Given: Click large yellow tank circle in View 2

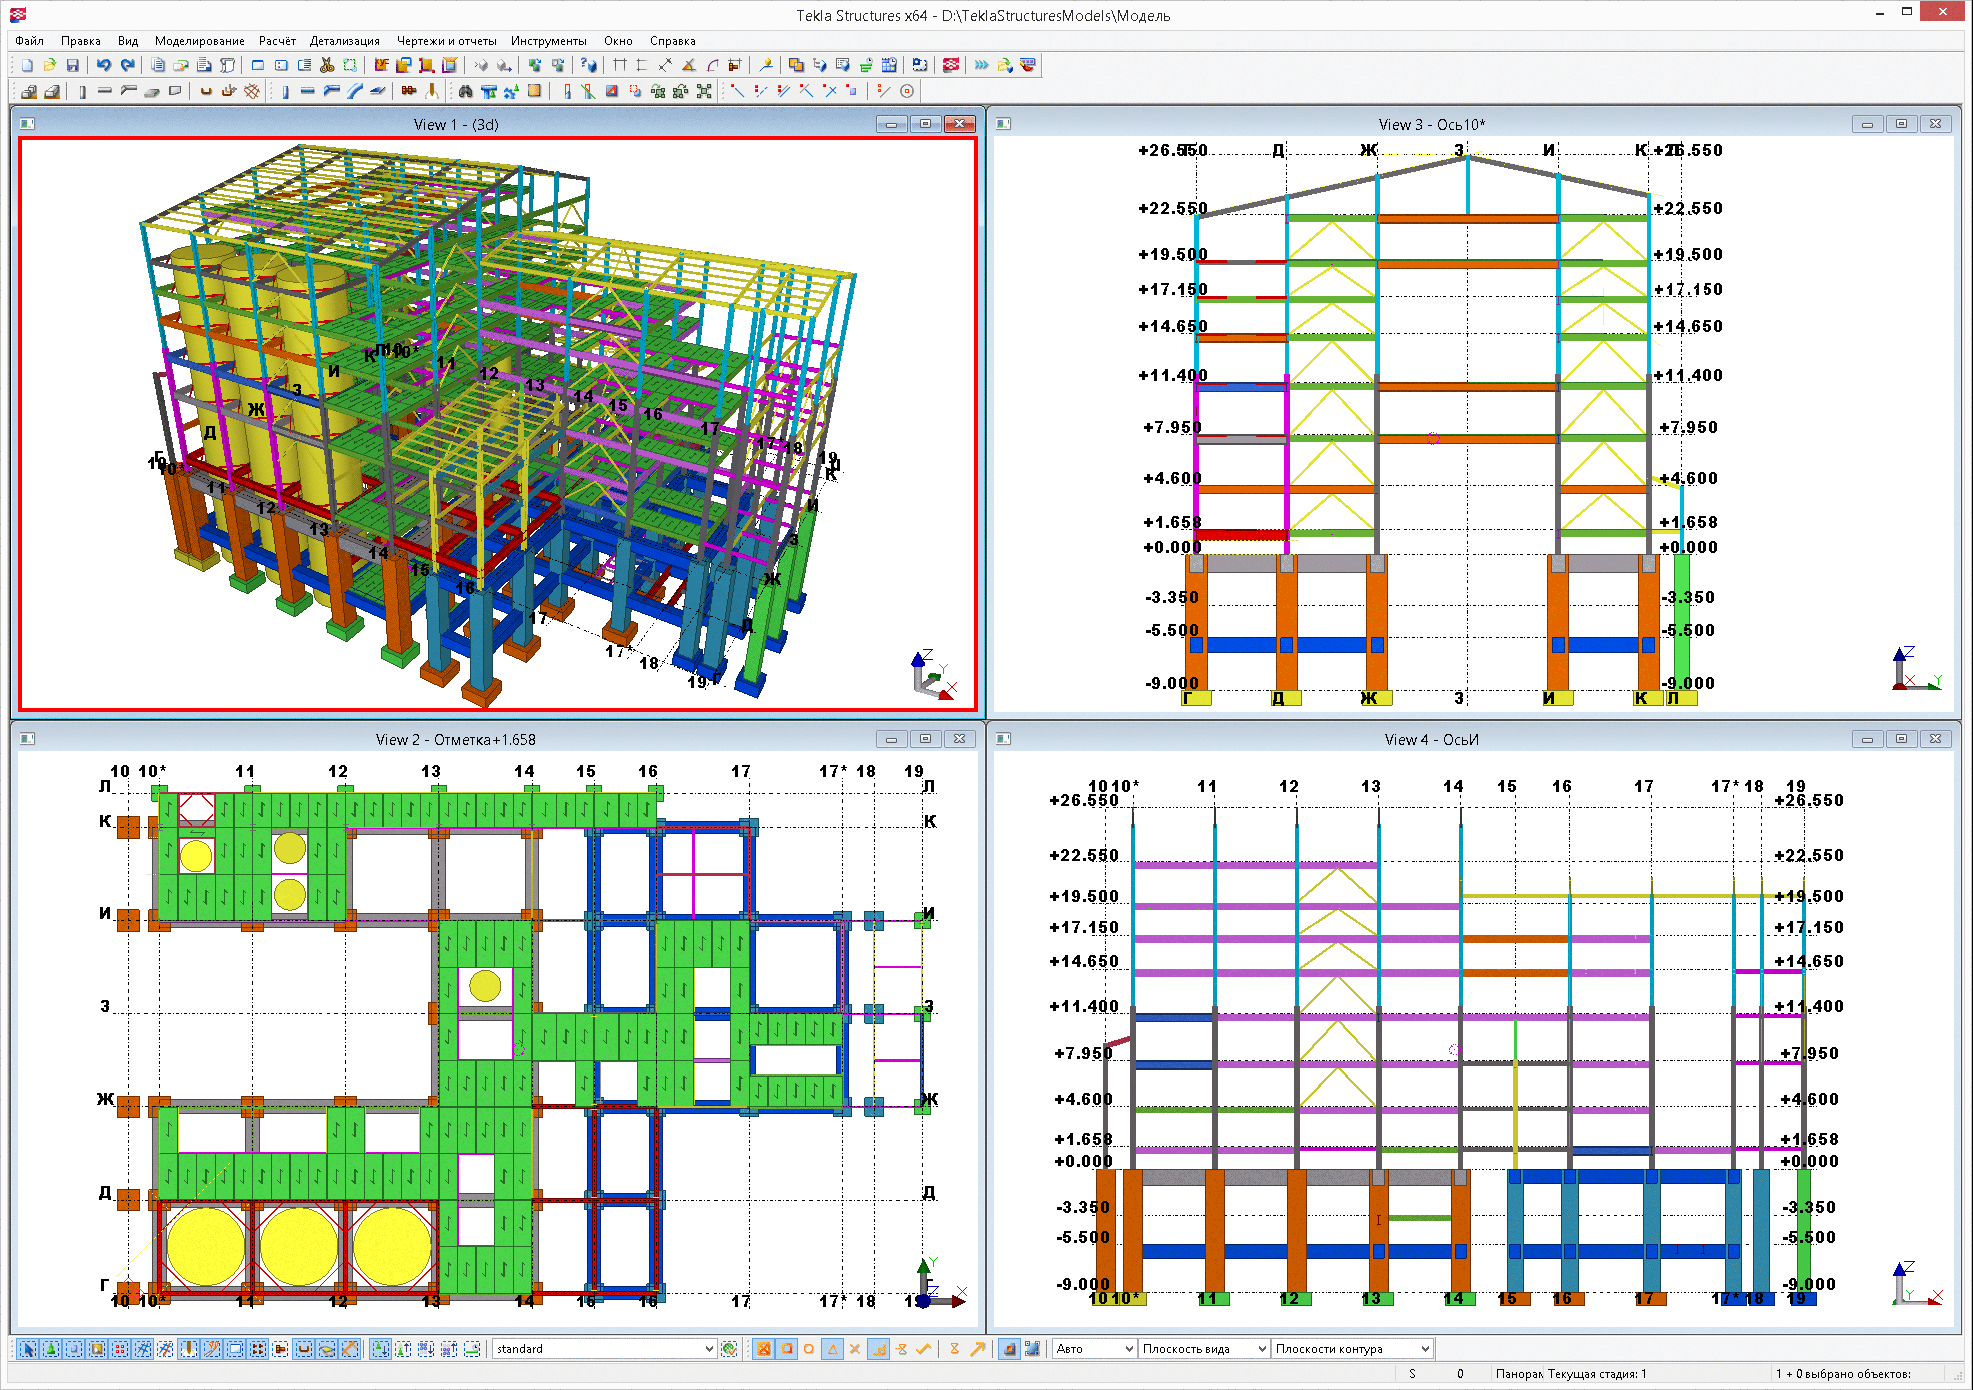Looking at the screenshot, I should (x=205, y=1245).
